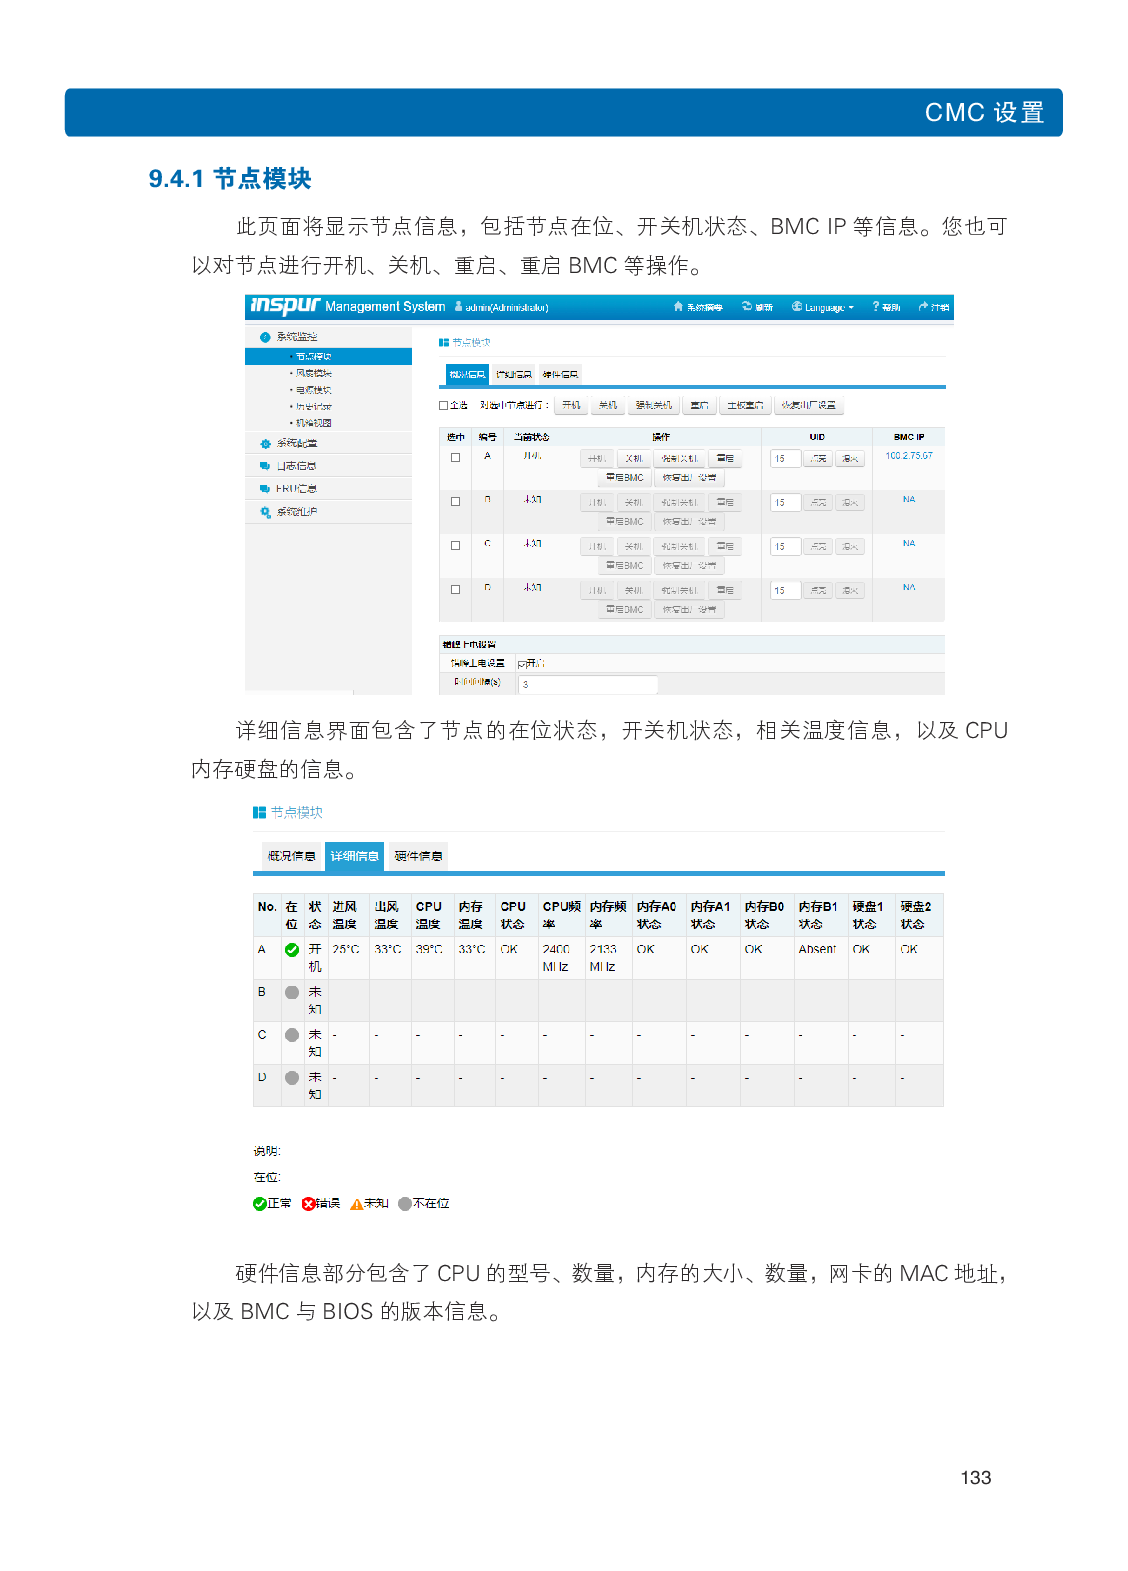Click the UID value field for node A
The width and height of the screenshot is (1128, 1571).
[x=785, y=459]
